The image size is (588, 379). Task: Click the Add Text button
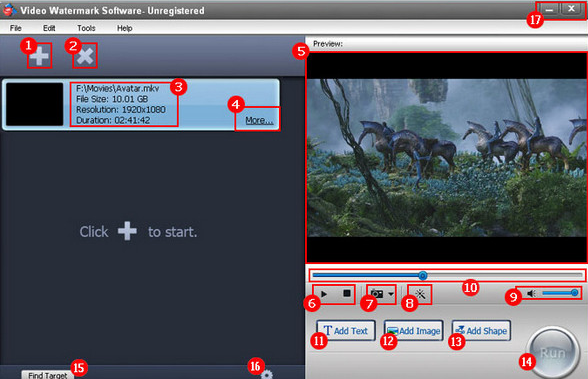pos(345,331)
